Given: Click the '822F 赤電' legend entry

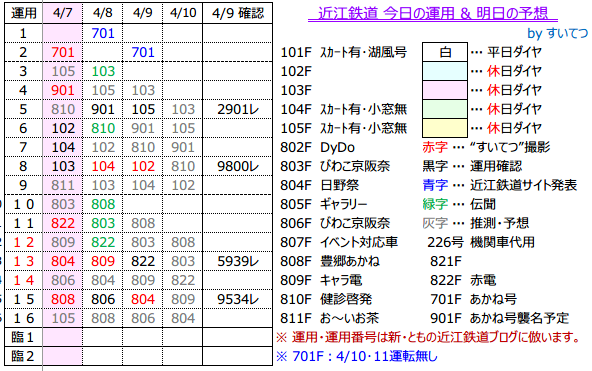Looking at the screenshot, I should [x=463, y=280].
